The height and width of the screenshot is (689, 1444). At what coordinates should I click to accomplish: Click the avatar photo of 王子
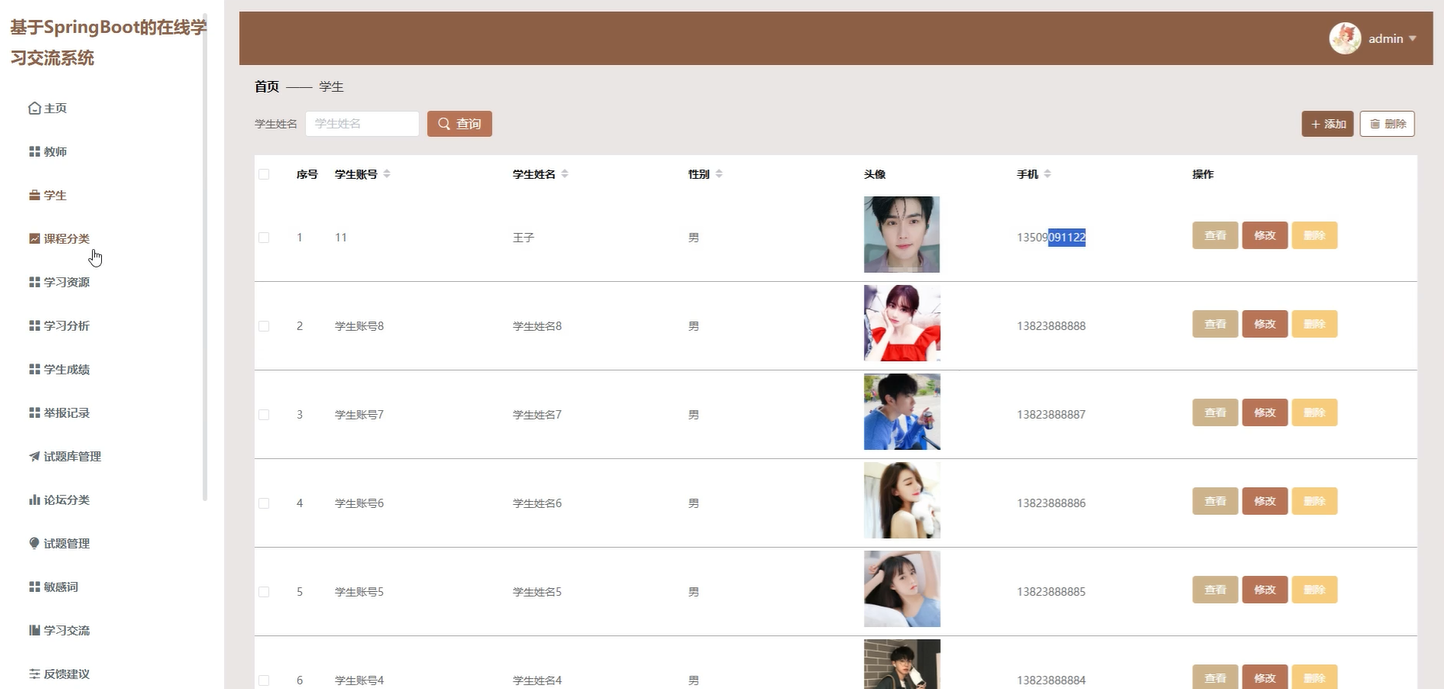902,234
